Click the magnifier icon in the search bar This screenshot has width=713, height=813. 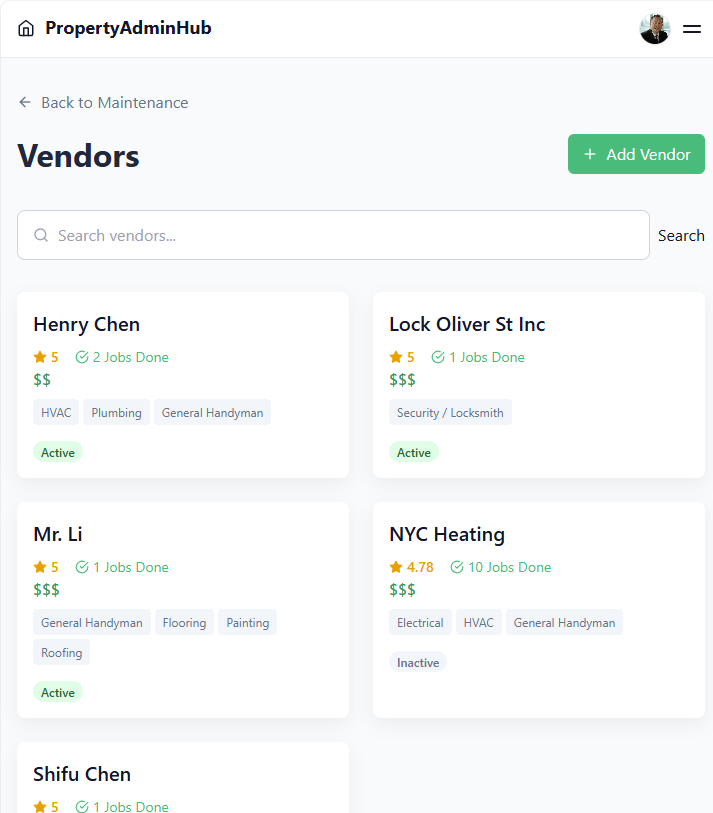pyautogui.click(x=40, y=235)
